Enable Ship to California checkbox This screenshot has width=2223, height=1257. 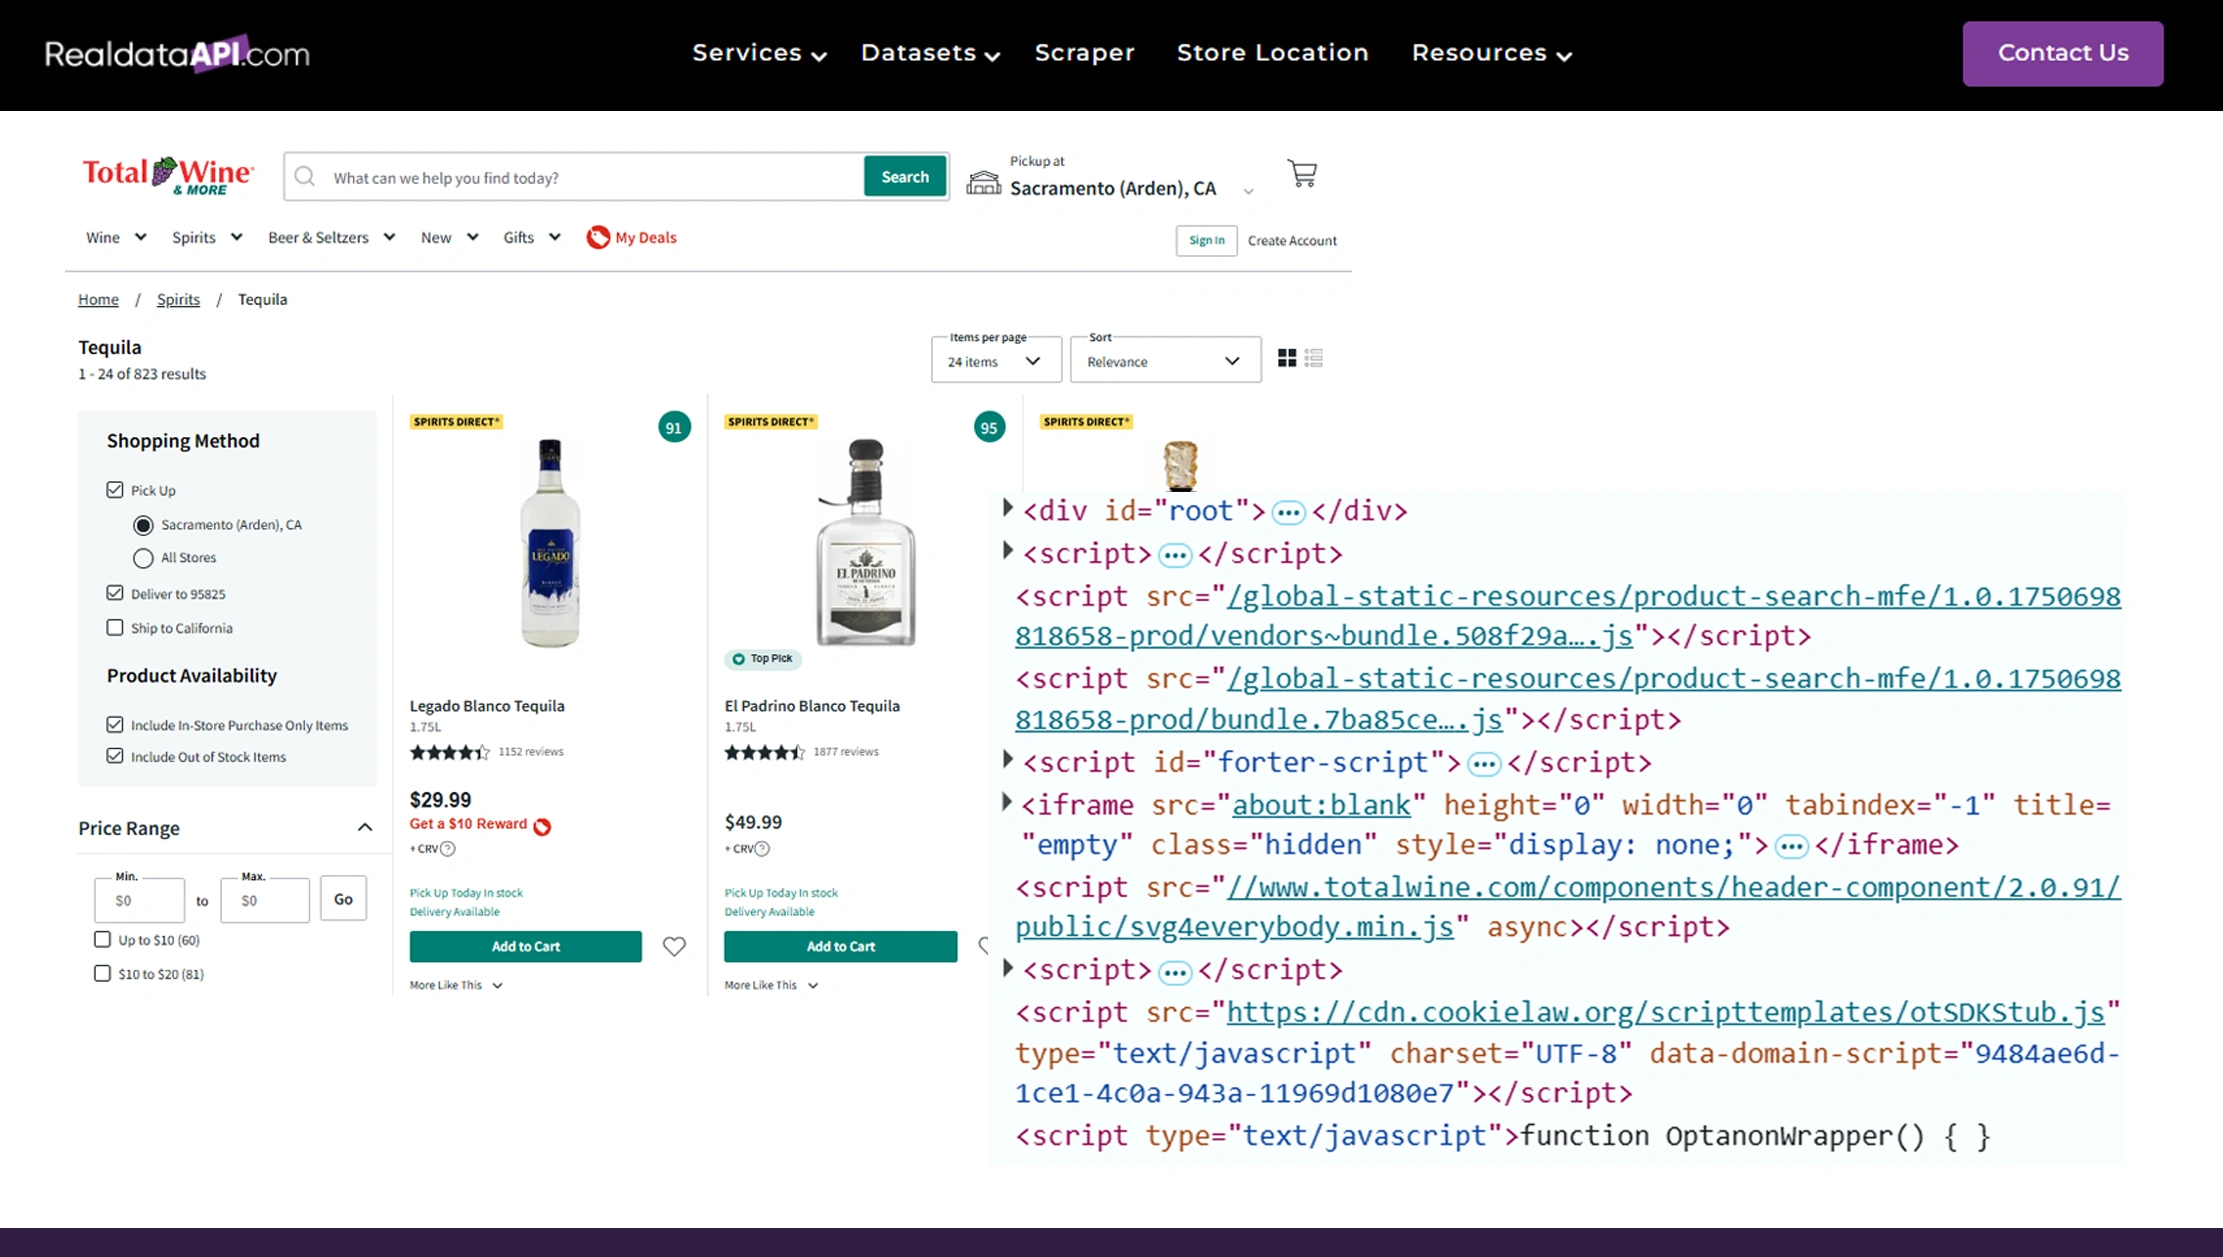pos(115,628)
